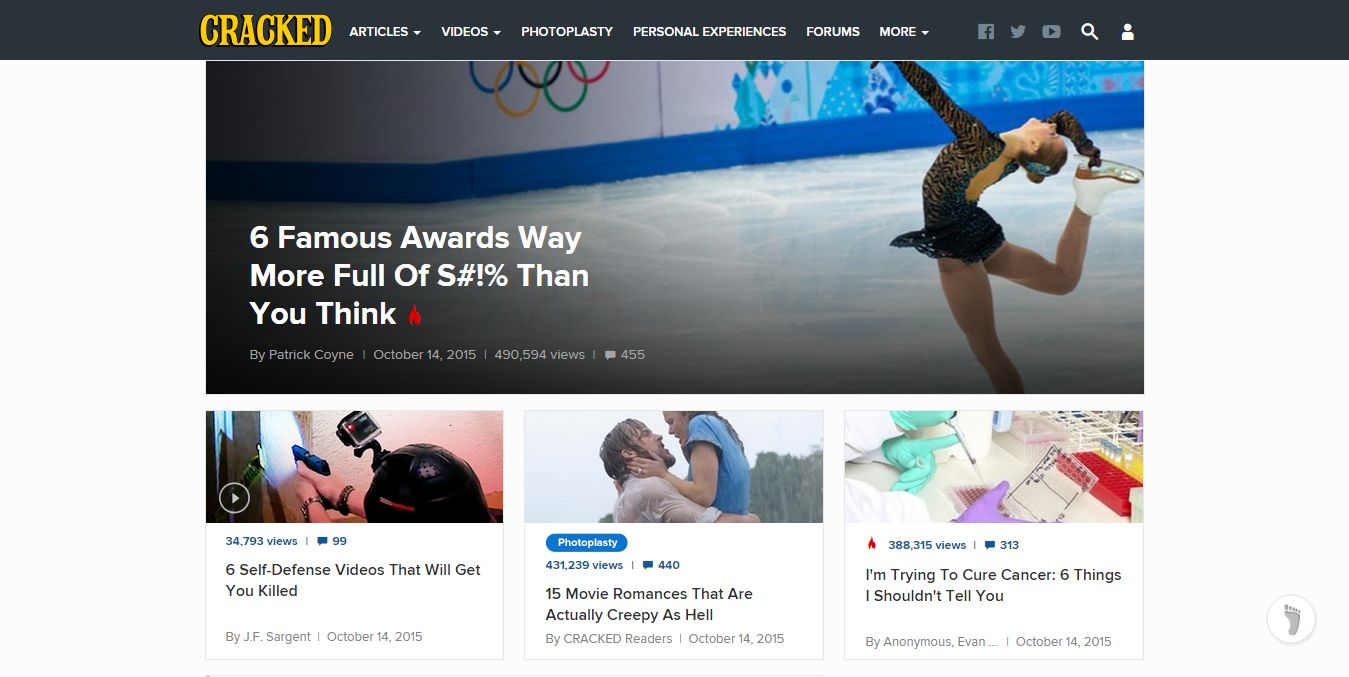The width and height of the screenshot is (1349, 677).
Task: Expand the ARTICLES dropdown menu
Action: tap(385, 31)
